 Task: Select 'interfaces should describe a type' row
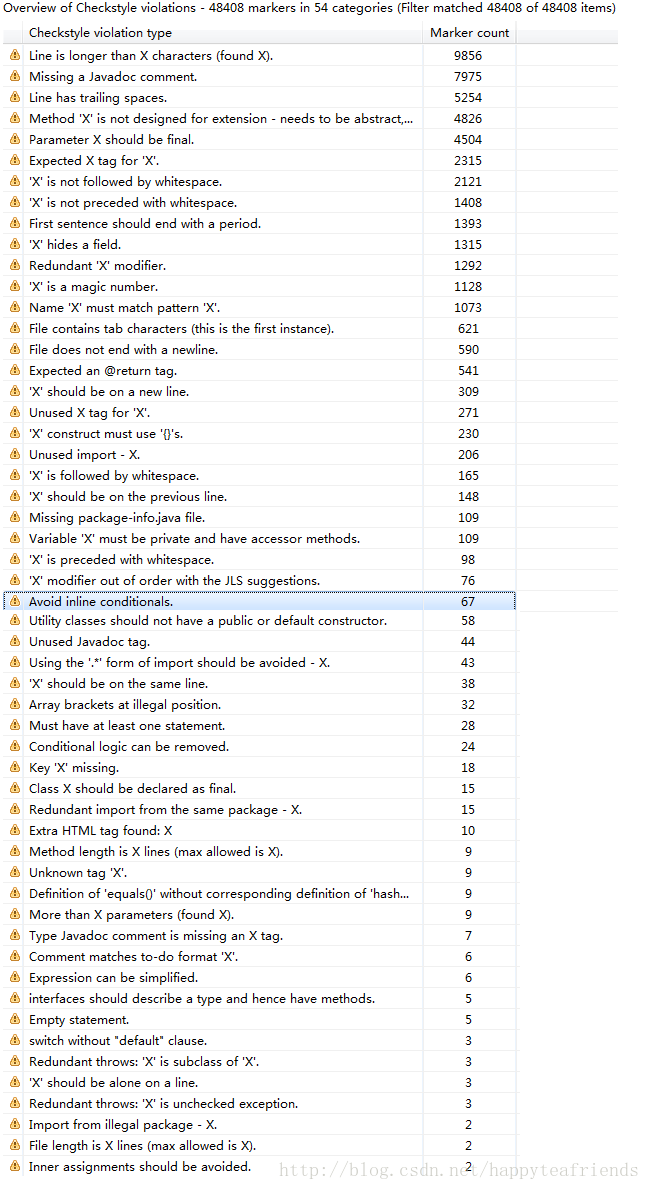coord(260,999)
